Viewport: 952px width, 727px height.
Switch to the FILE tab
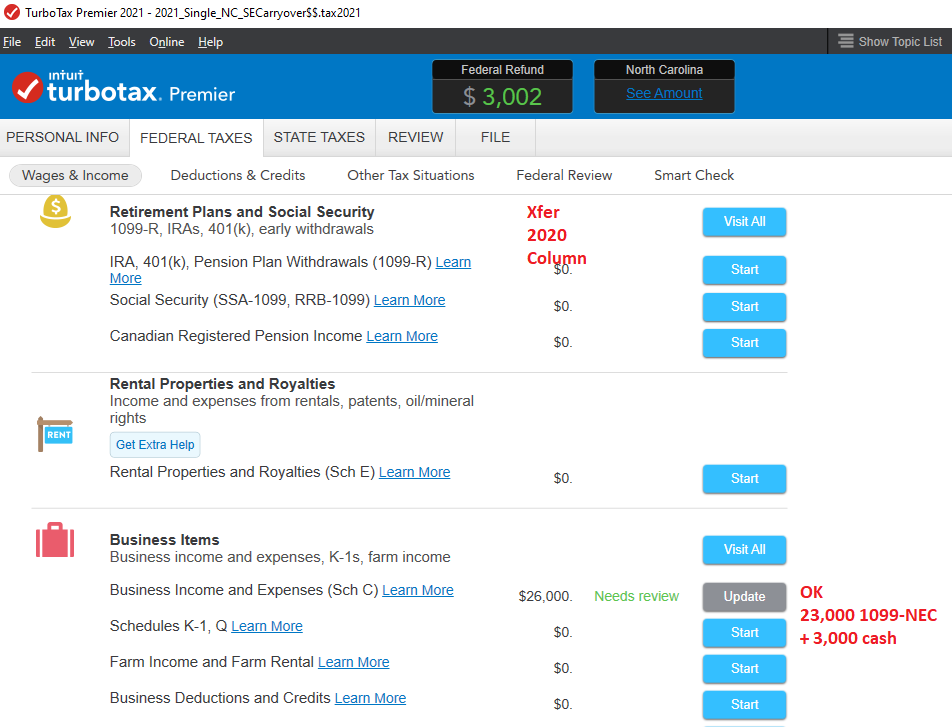click(x=495, y=137)
